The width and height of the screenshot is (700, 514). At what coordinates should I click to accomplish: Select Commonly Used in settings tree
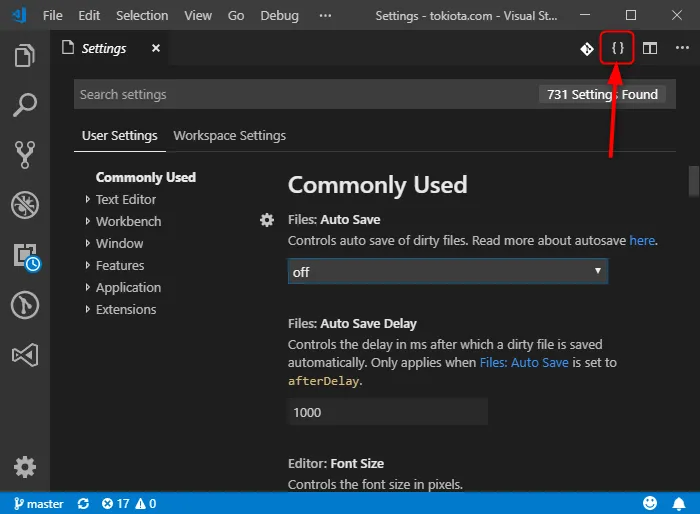146,177
